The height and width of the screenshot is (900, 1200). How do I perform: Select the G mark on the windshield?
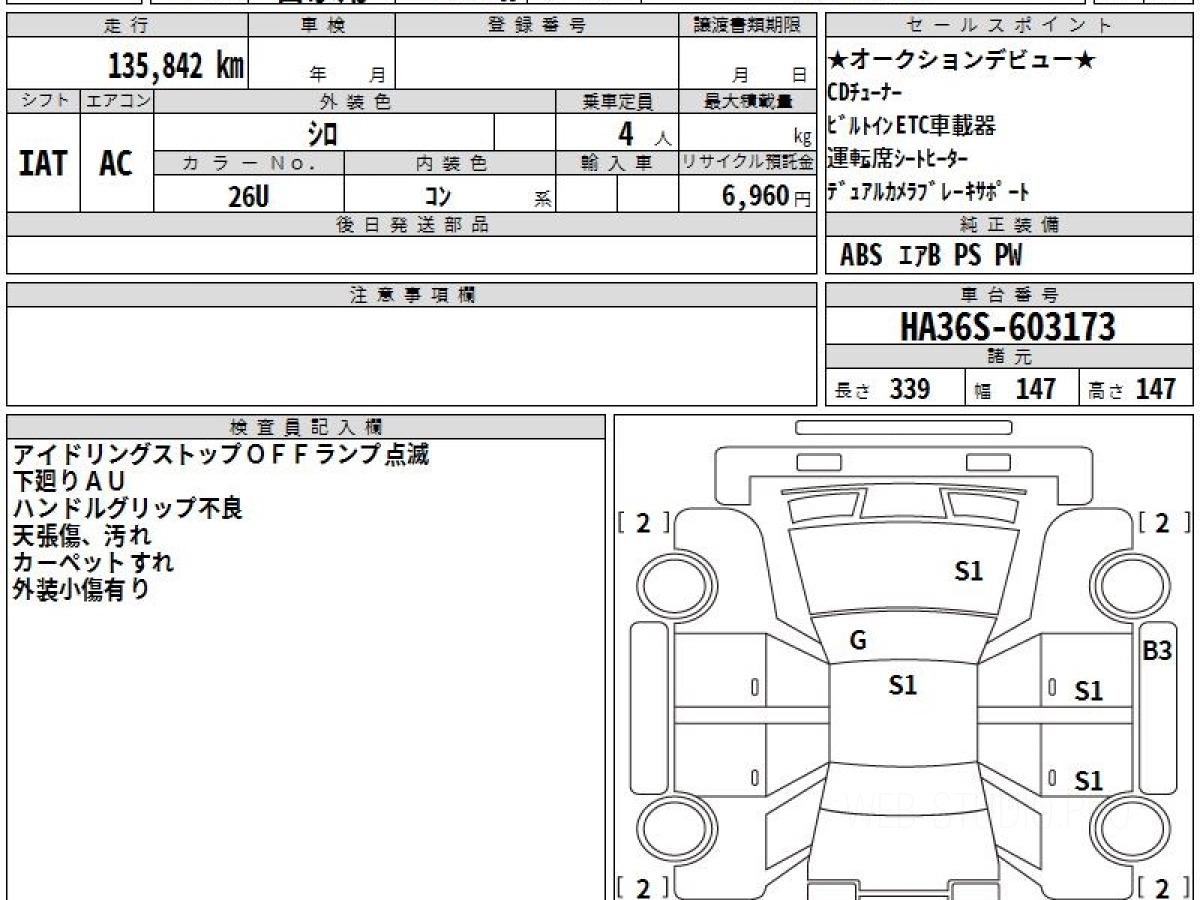click(858, 641)
